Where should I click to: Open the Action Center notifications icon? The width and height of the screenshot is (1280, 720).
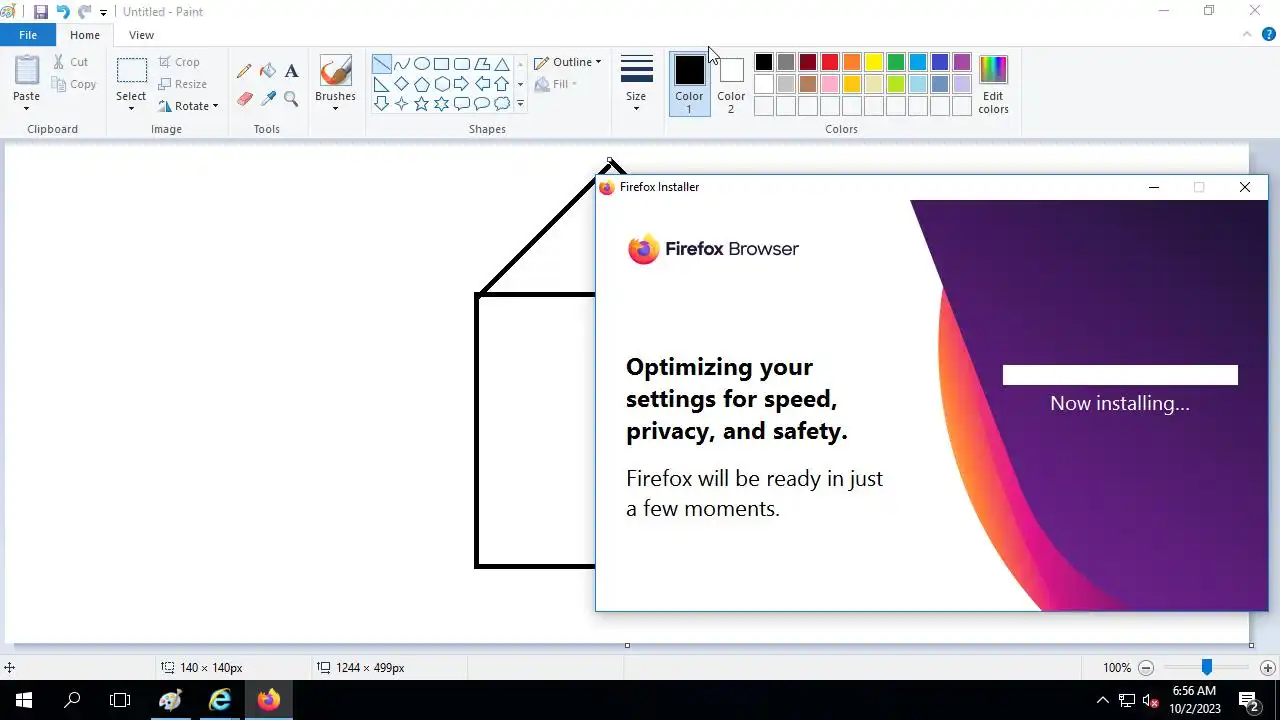click(1249, 700)
